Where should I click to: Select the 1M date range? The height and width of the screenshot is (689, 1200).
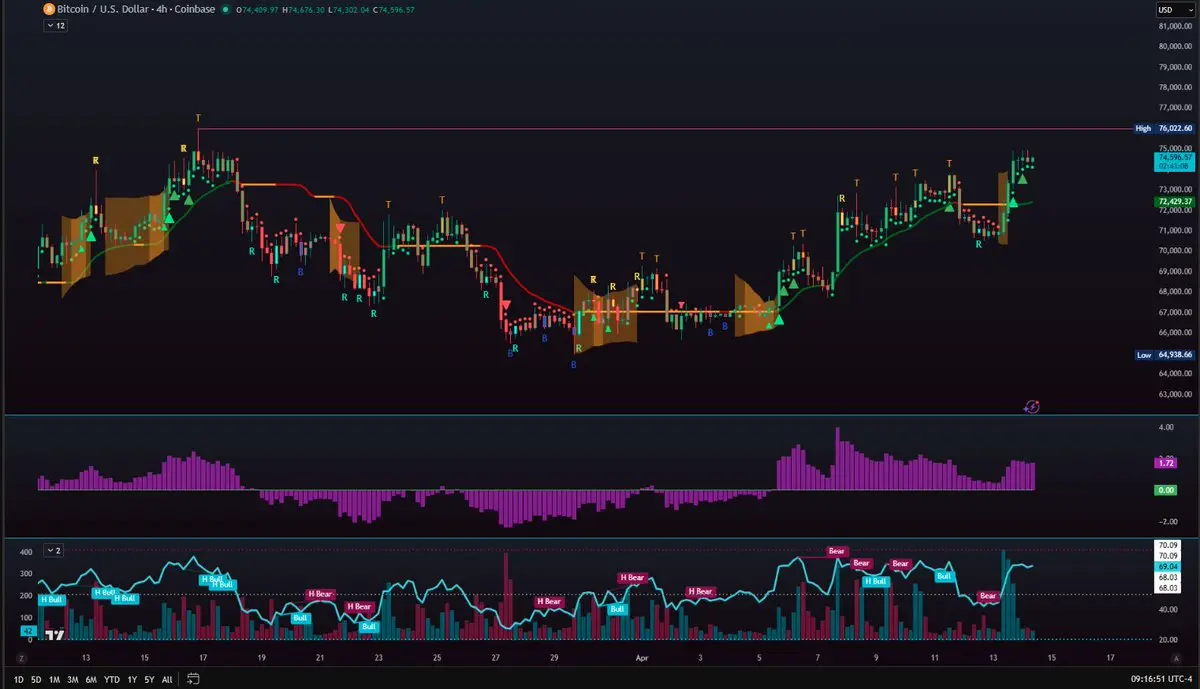click(x=55, y=679)
